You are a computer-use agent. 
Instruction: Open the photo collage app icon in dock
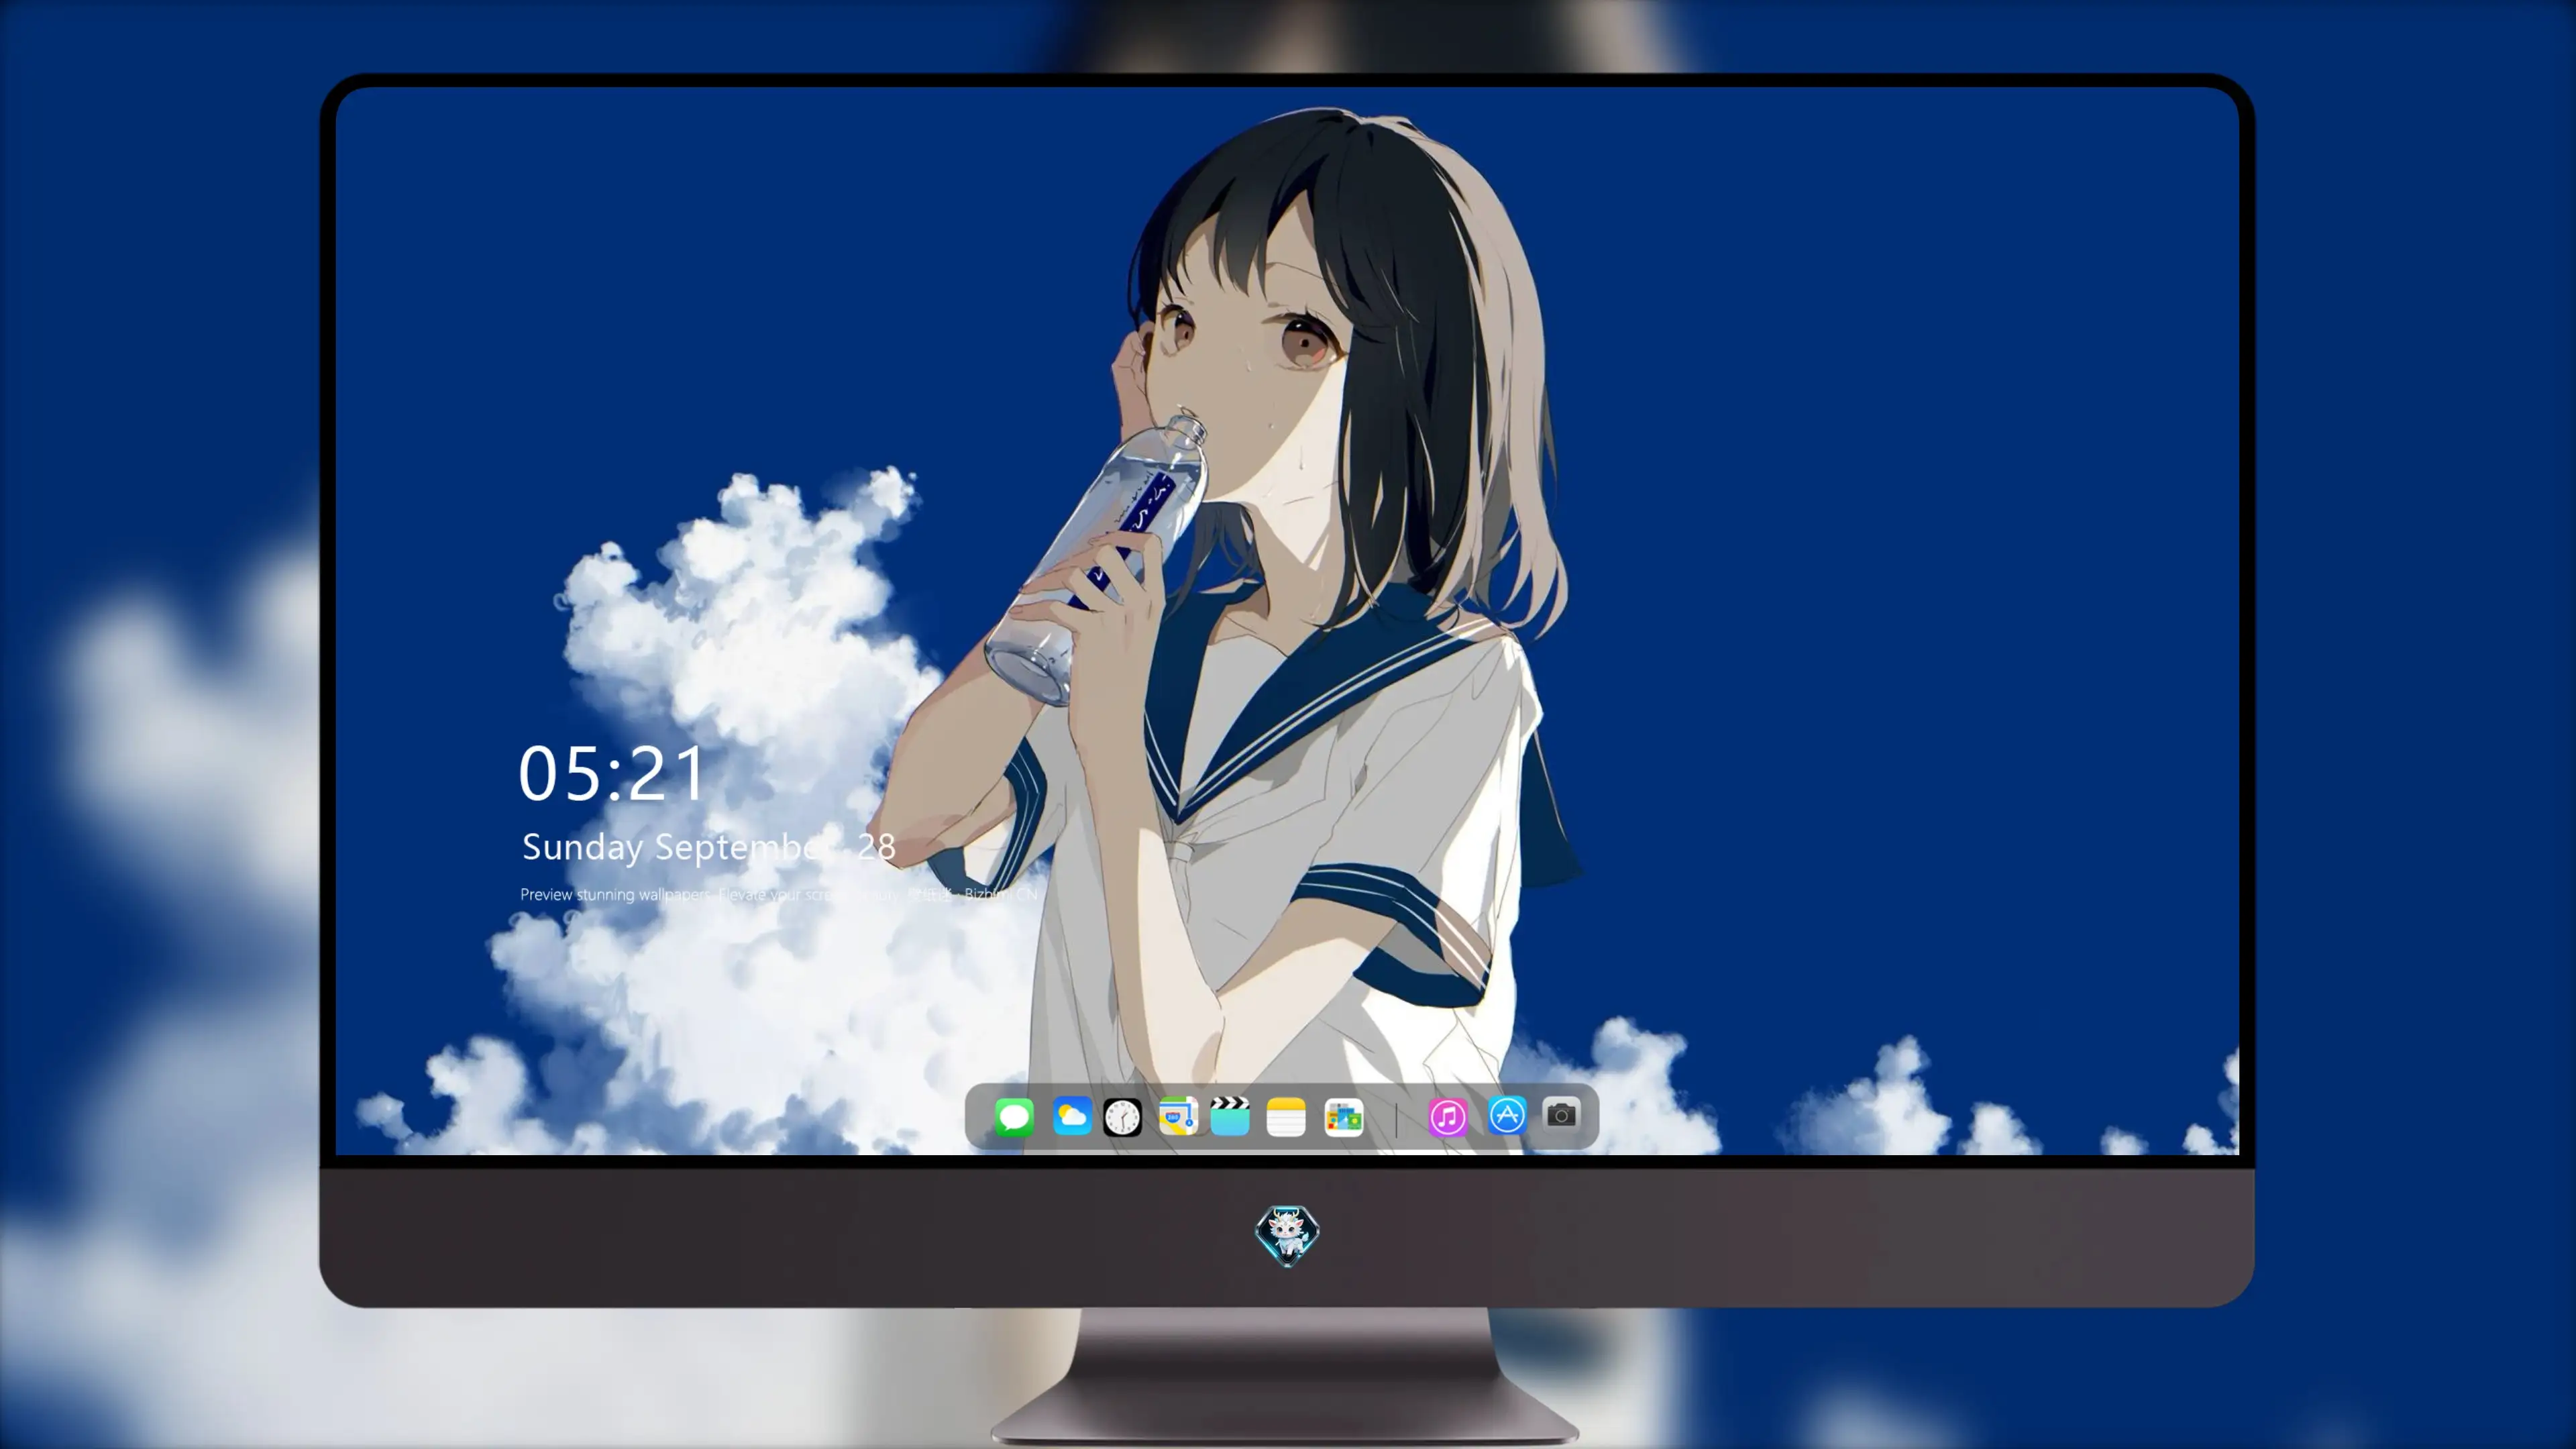1344,1117
